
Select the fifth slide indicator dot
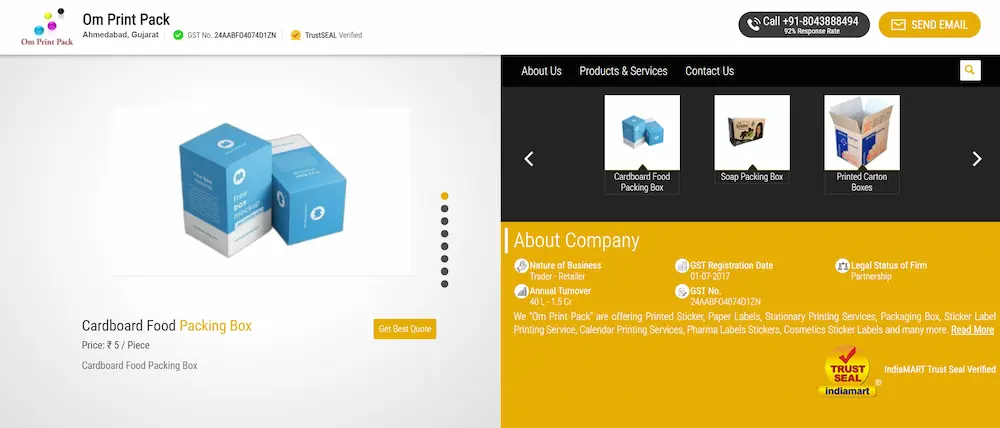point(445,246)
